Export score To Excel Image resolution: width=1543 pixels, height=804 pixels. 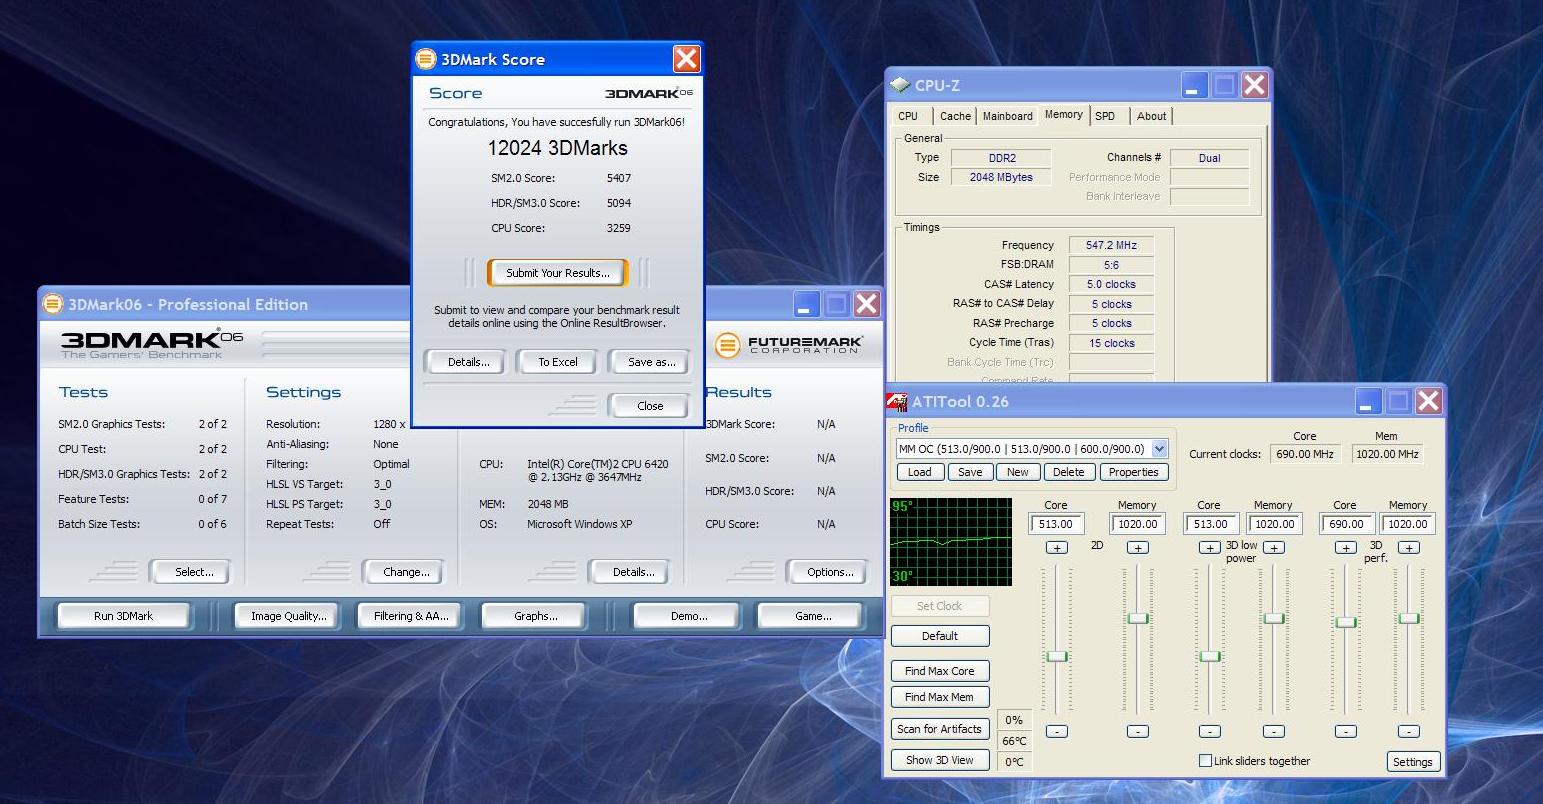(x=558, y=362)
